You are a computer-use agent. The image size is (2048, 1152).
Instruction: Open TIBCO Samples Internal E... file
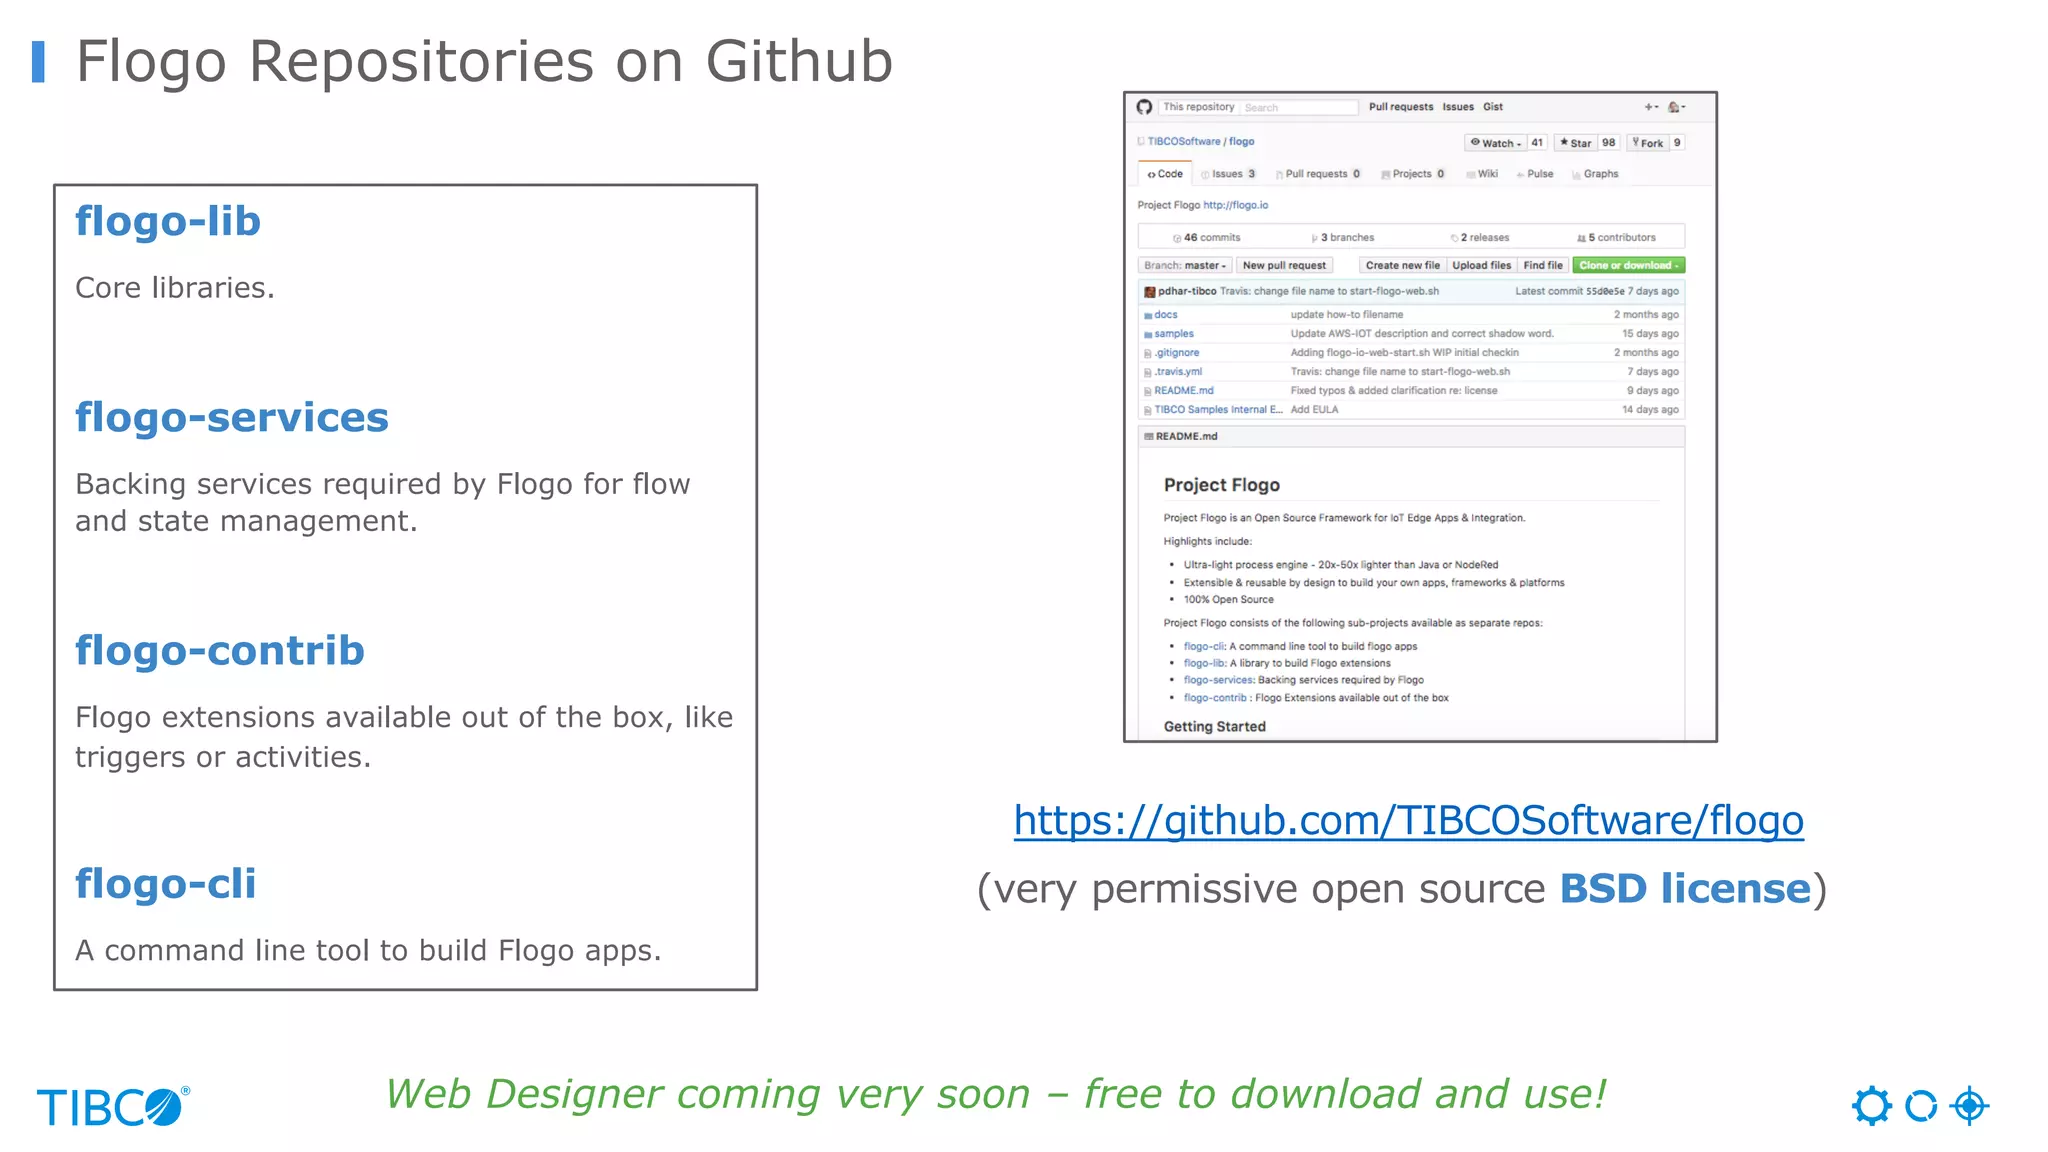click(1218, 410)
